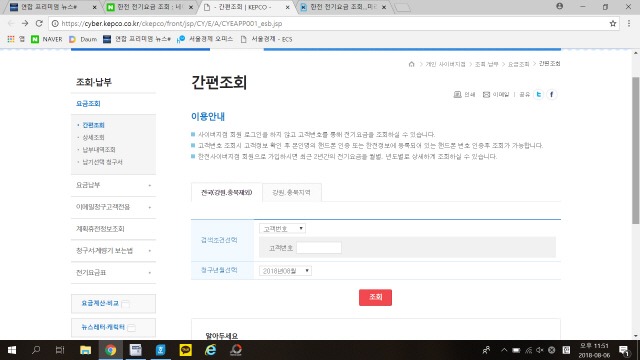Open KakaoTalk from the taskbar

coord(185,350)
